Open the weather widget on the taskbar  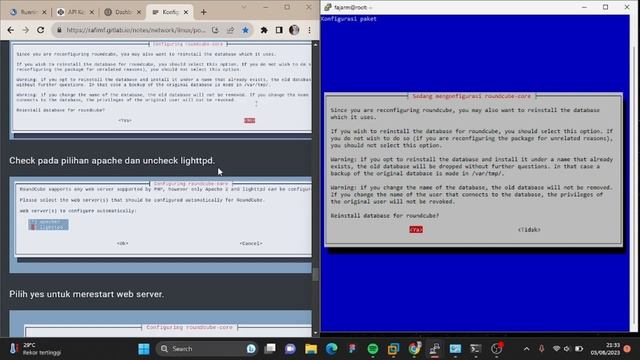click(35, 349)
